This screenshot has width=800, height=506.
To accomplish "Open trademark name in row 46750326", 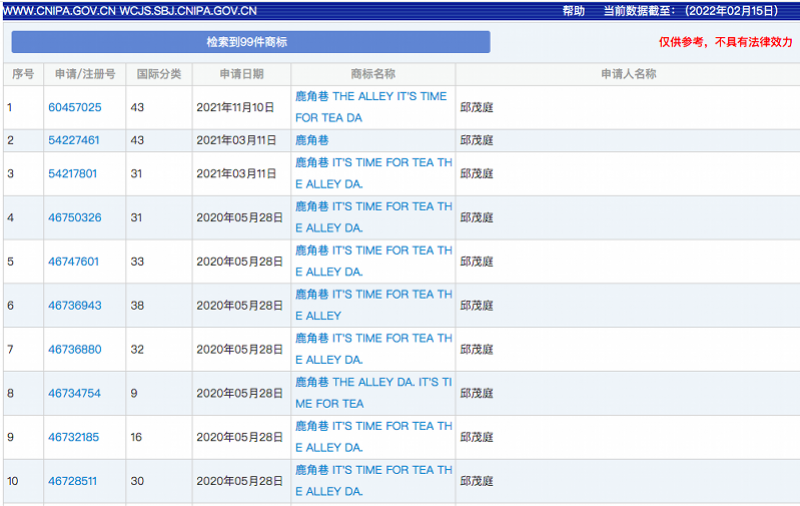I will point(373,217).
